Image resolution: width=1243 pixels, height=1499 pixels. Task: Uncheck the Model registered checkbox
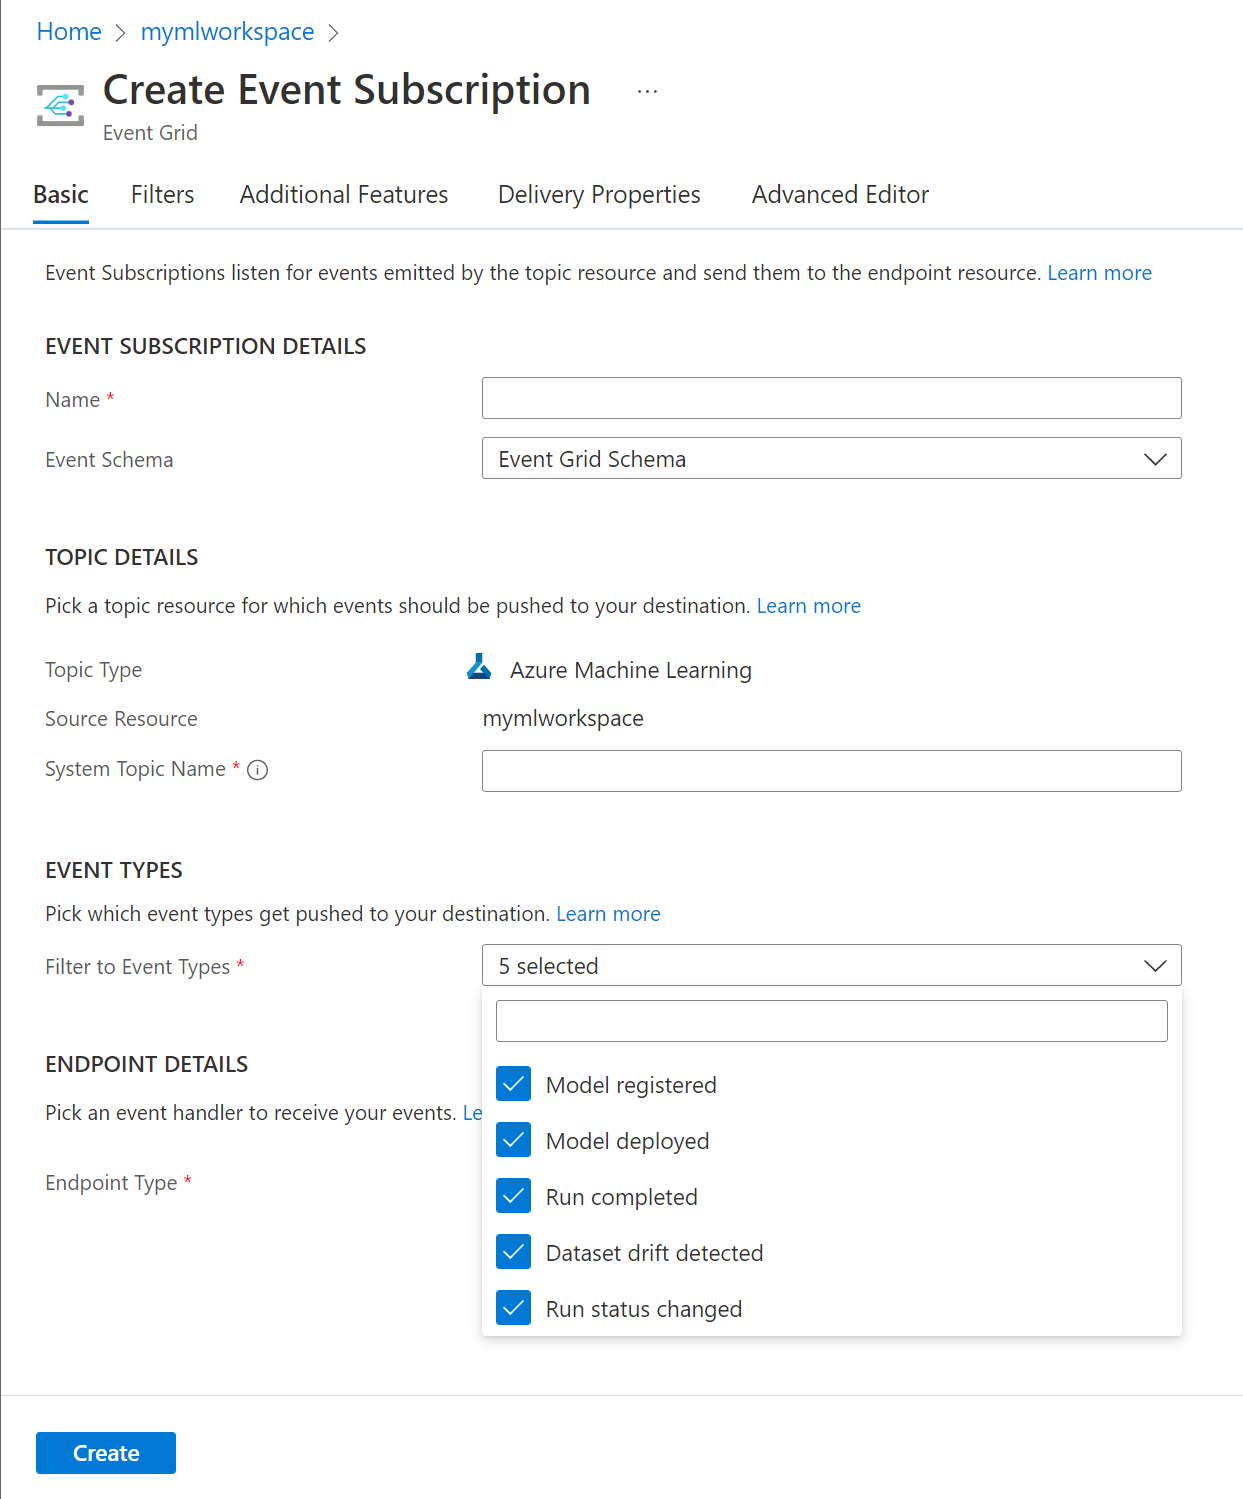coord(514,1084)
